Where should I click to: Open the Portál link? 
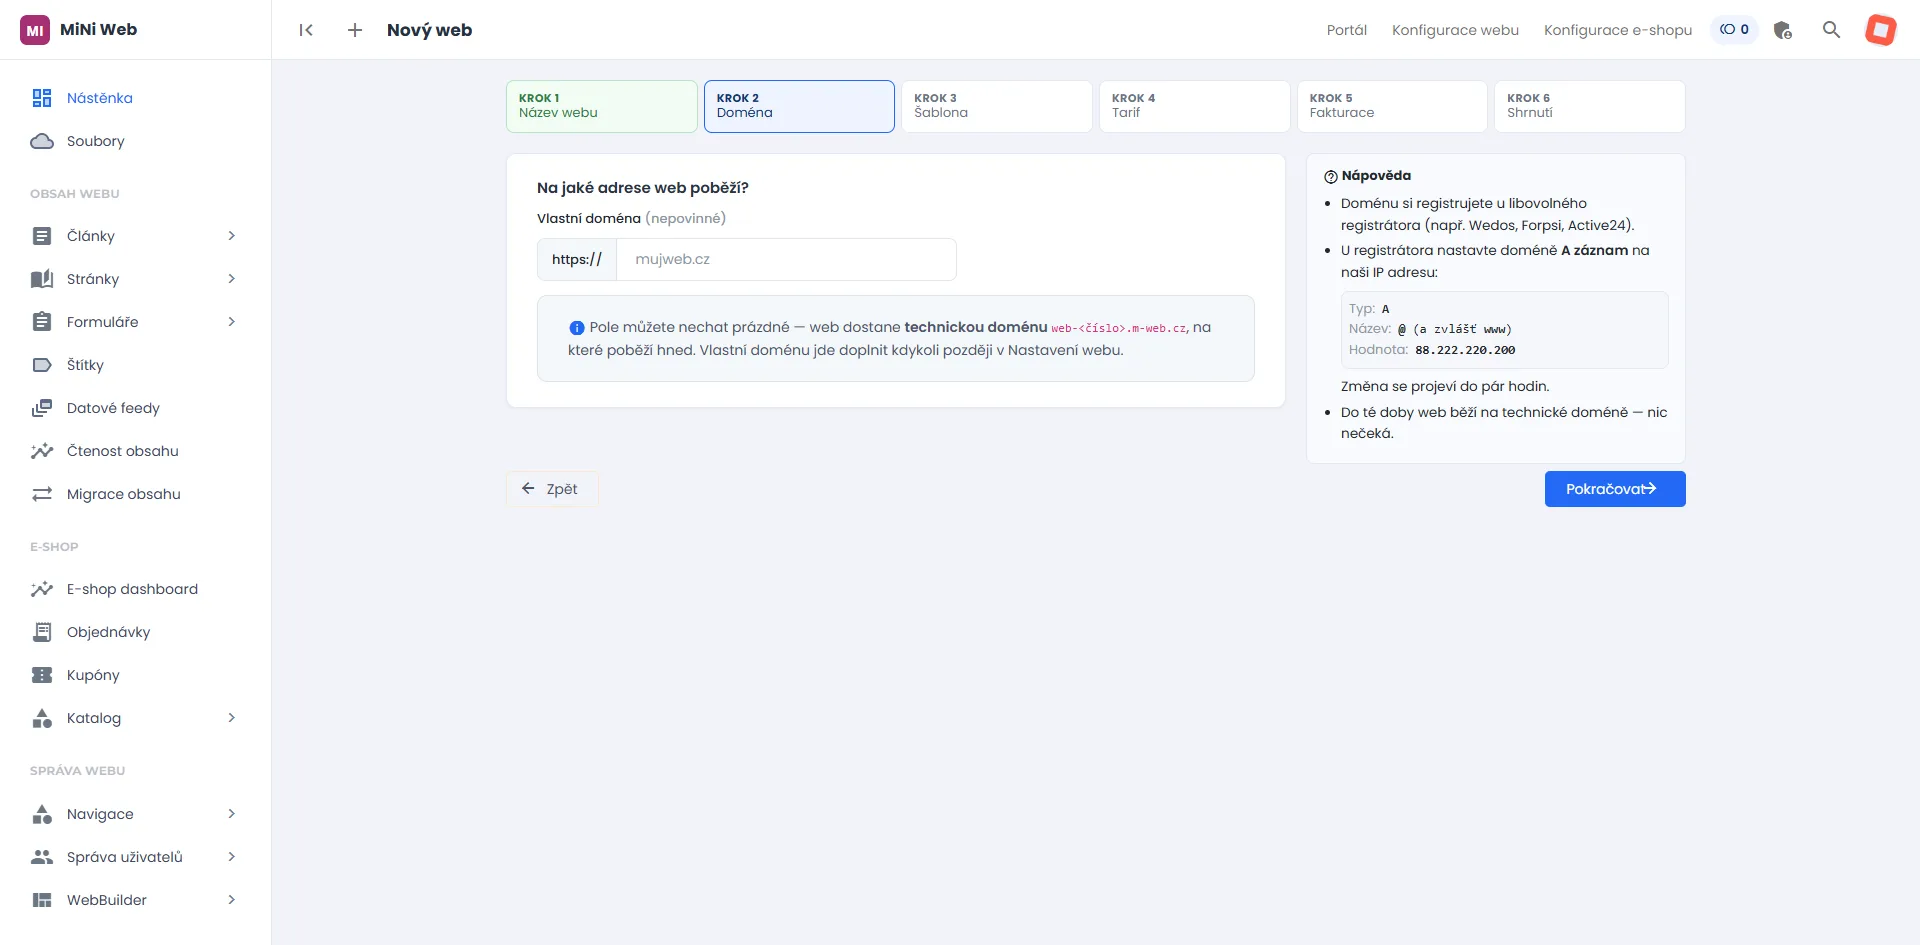pos(1346,30)
